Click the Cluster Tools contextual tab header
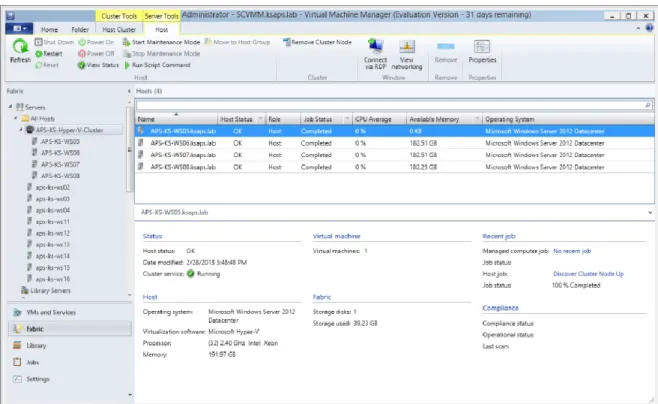This screenshot has width=658, height=404. (119, 16)
